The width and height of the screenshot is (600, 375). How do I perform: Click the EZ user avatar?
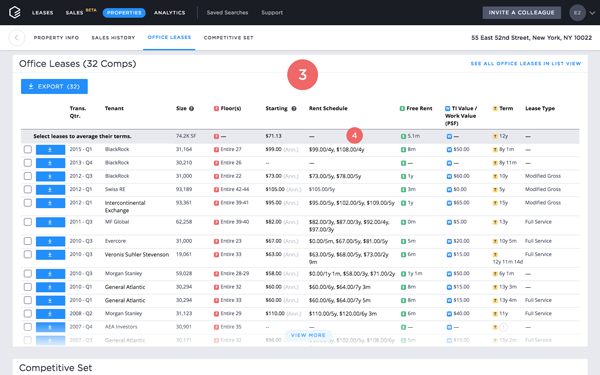577,13
